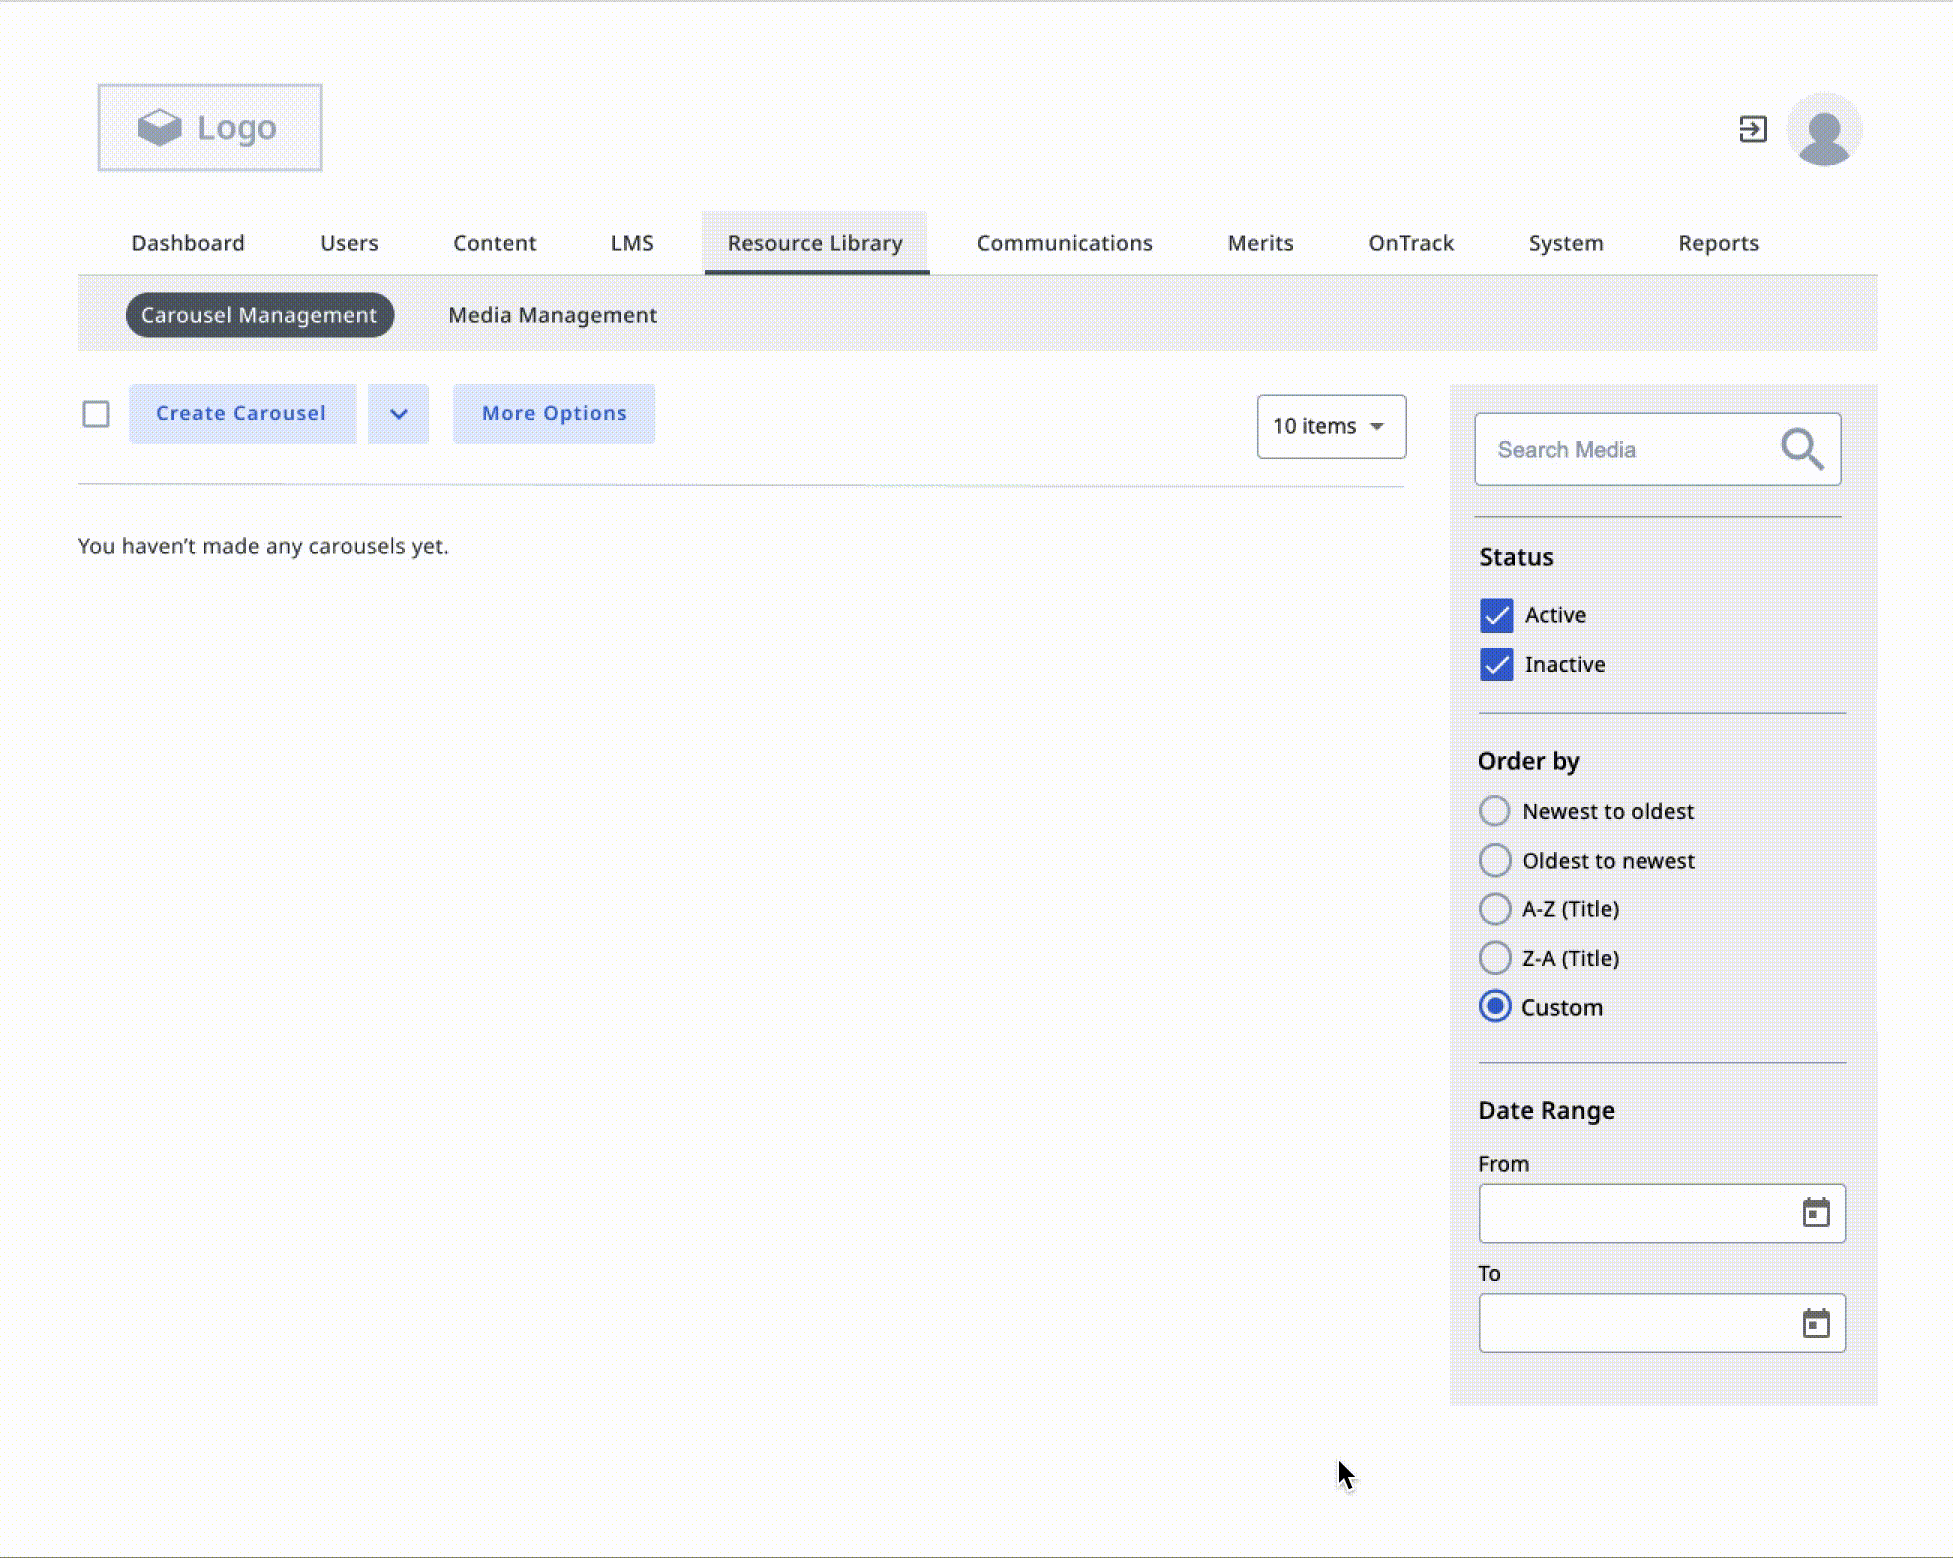Select A-Z Title ordering option
Image resolution: width=1953 pixels, height=1558 pixels.
(x=1494, y=908)
